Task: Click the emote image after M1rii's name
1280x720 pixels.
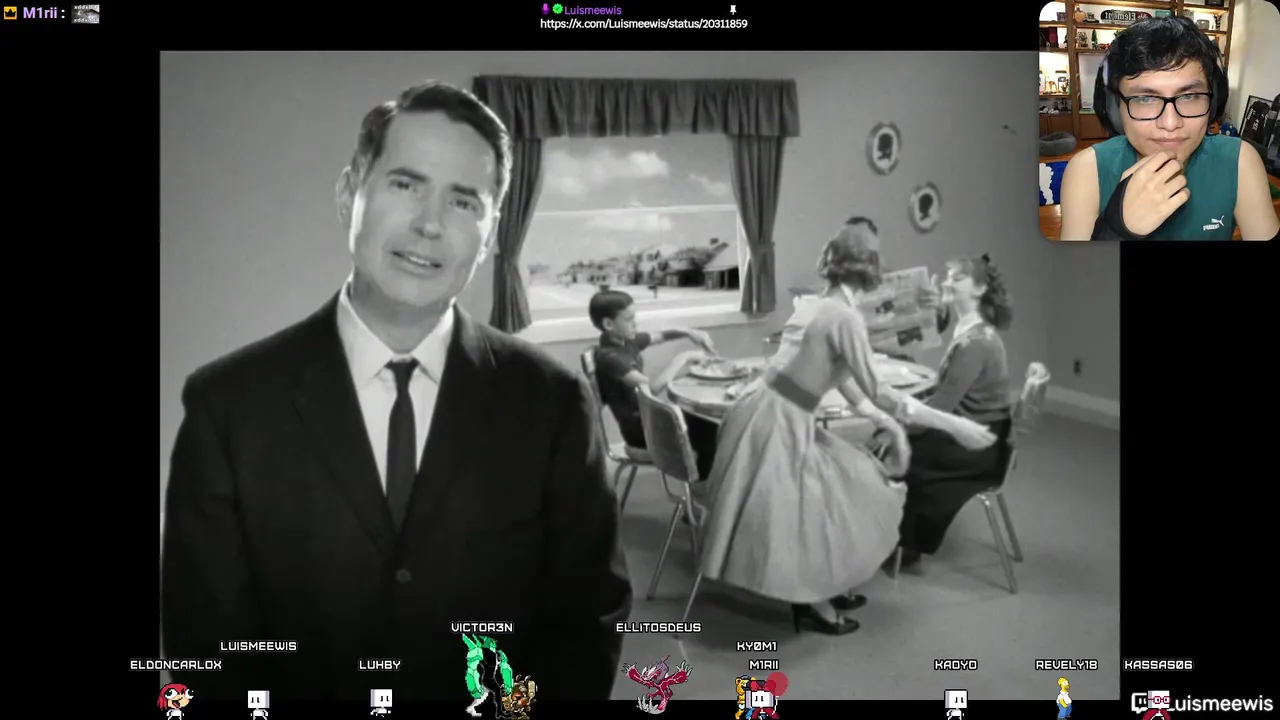Action: coord(85,13)
